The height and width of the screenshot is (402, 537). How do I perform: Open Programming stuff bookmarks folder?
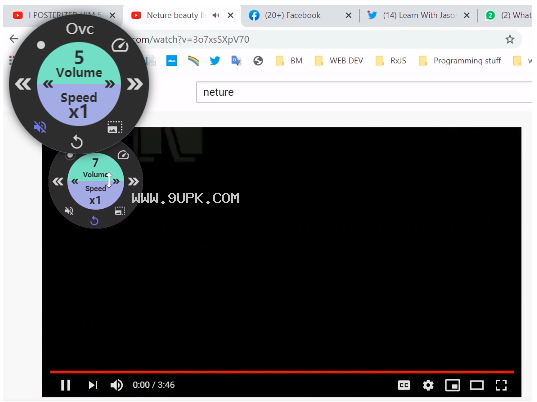tap(460, 61)
